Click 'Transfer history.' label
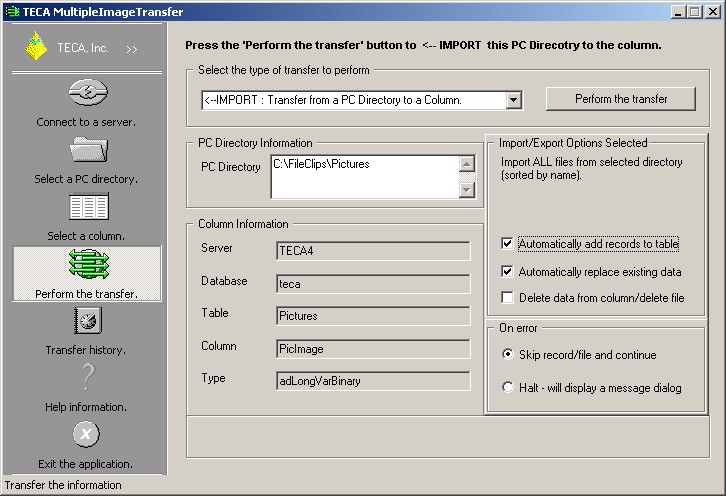The image size is (726, 496). point(86,350)
